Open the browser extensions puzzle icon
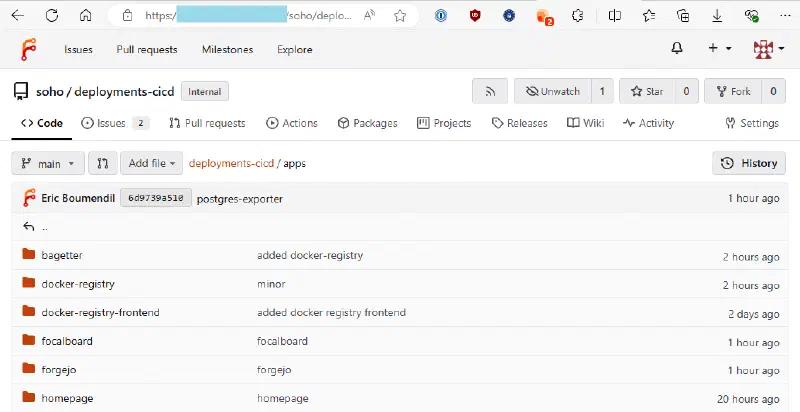The image size is (800, 412). point(578,16)
